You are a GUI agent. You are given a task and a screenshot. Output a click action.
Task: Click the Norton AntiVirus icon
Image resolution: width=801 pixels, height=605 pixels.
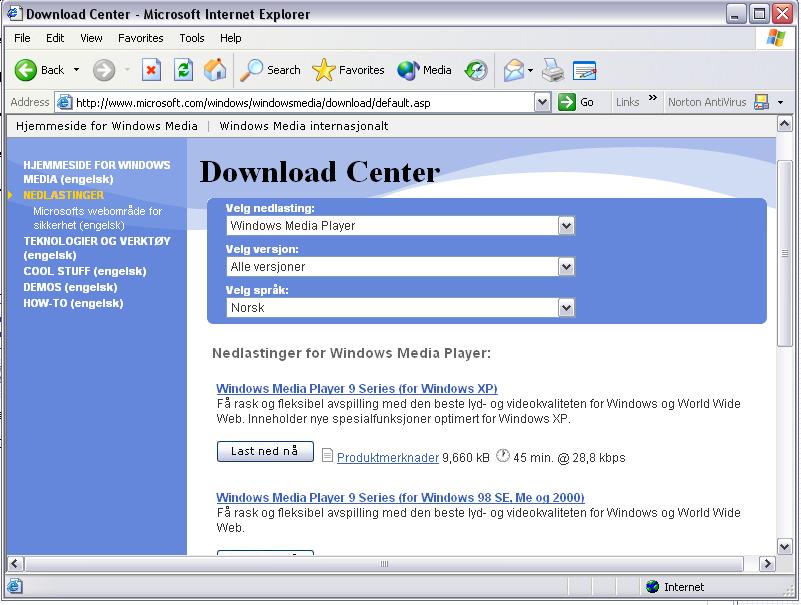pos(761,102)
